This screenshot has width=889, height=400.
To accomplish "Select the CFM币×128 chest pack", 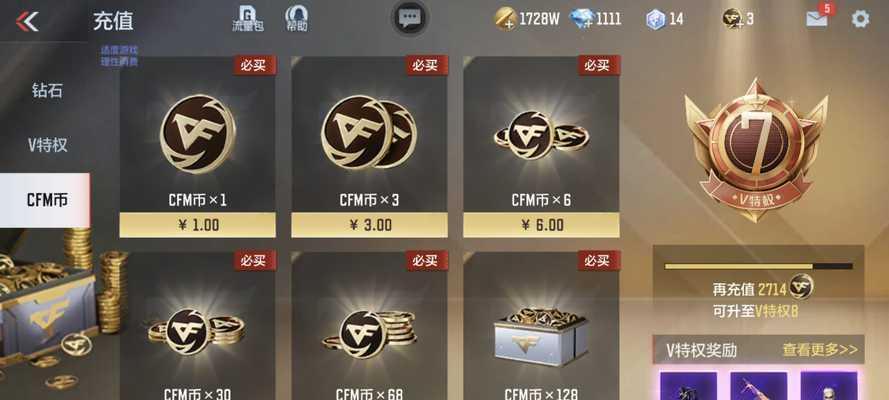I will click(x=541, y=326).
